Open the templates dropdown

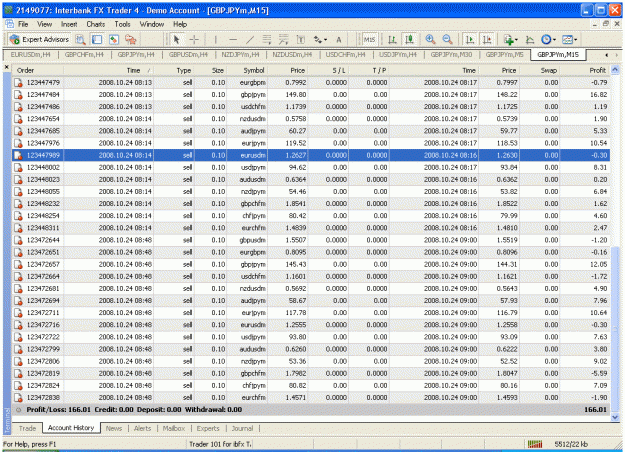click(x=569, y=39)
